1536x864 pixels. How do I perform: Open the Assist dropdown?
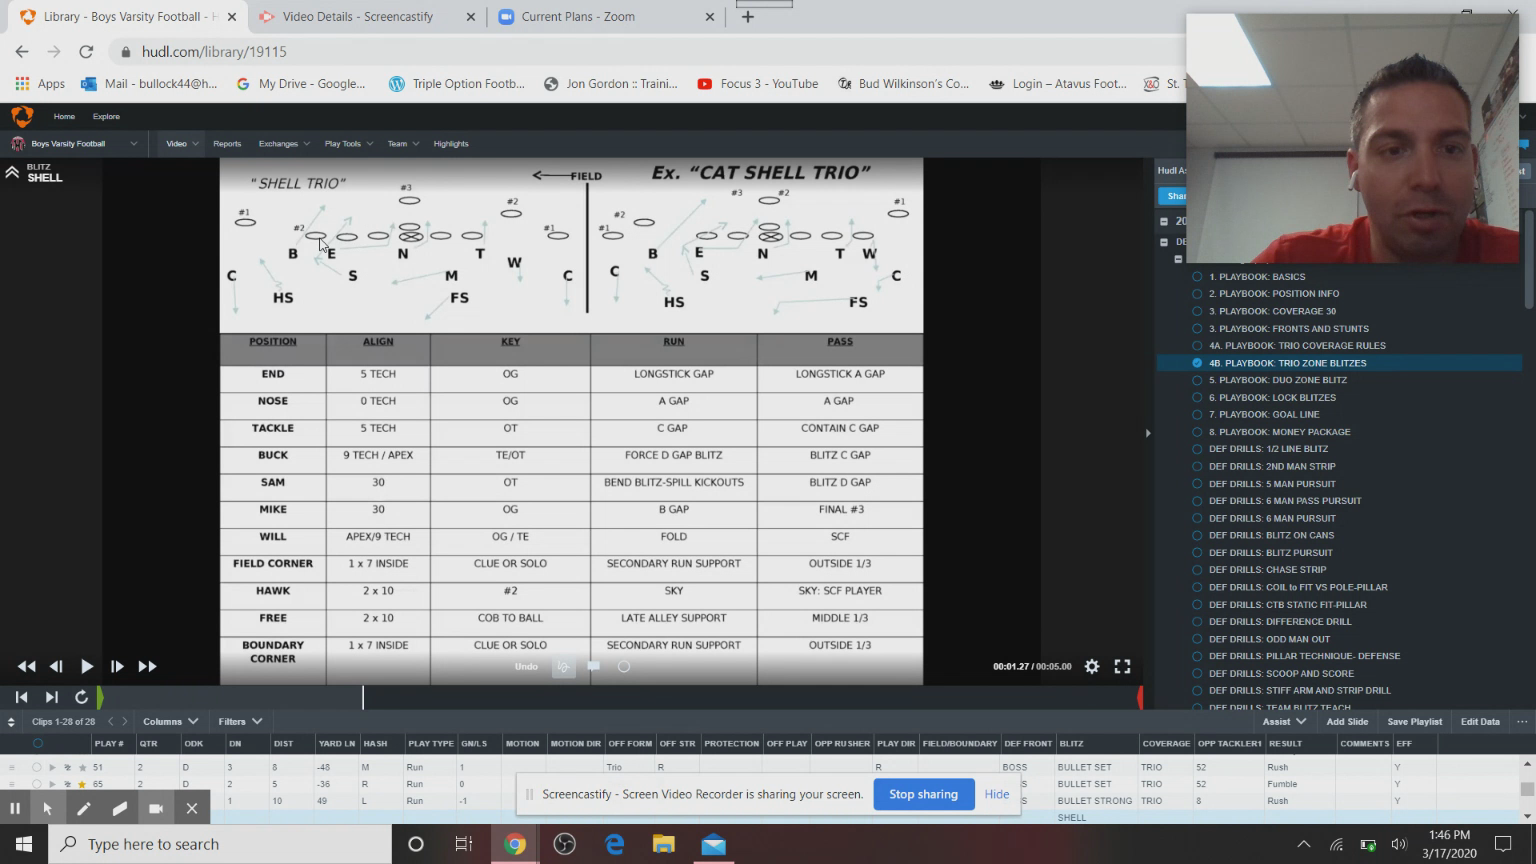tap(1284, 721)
